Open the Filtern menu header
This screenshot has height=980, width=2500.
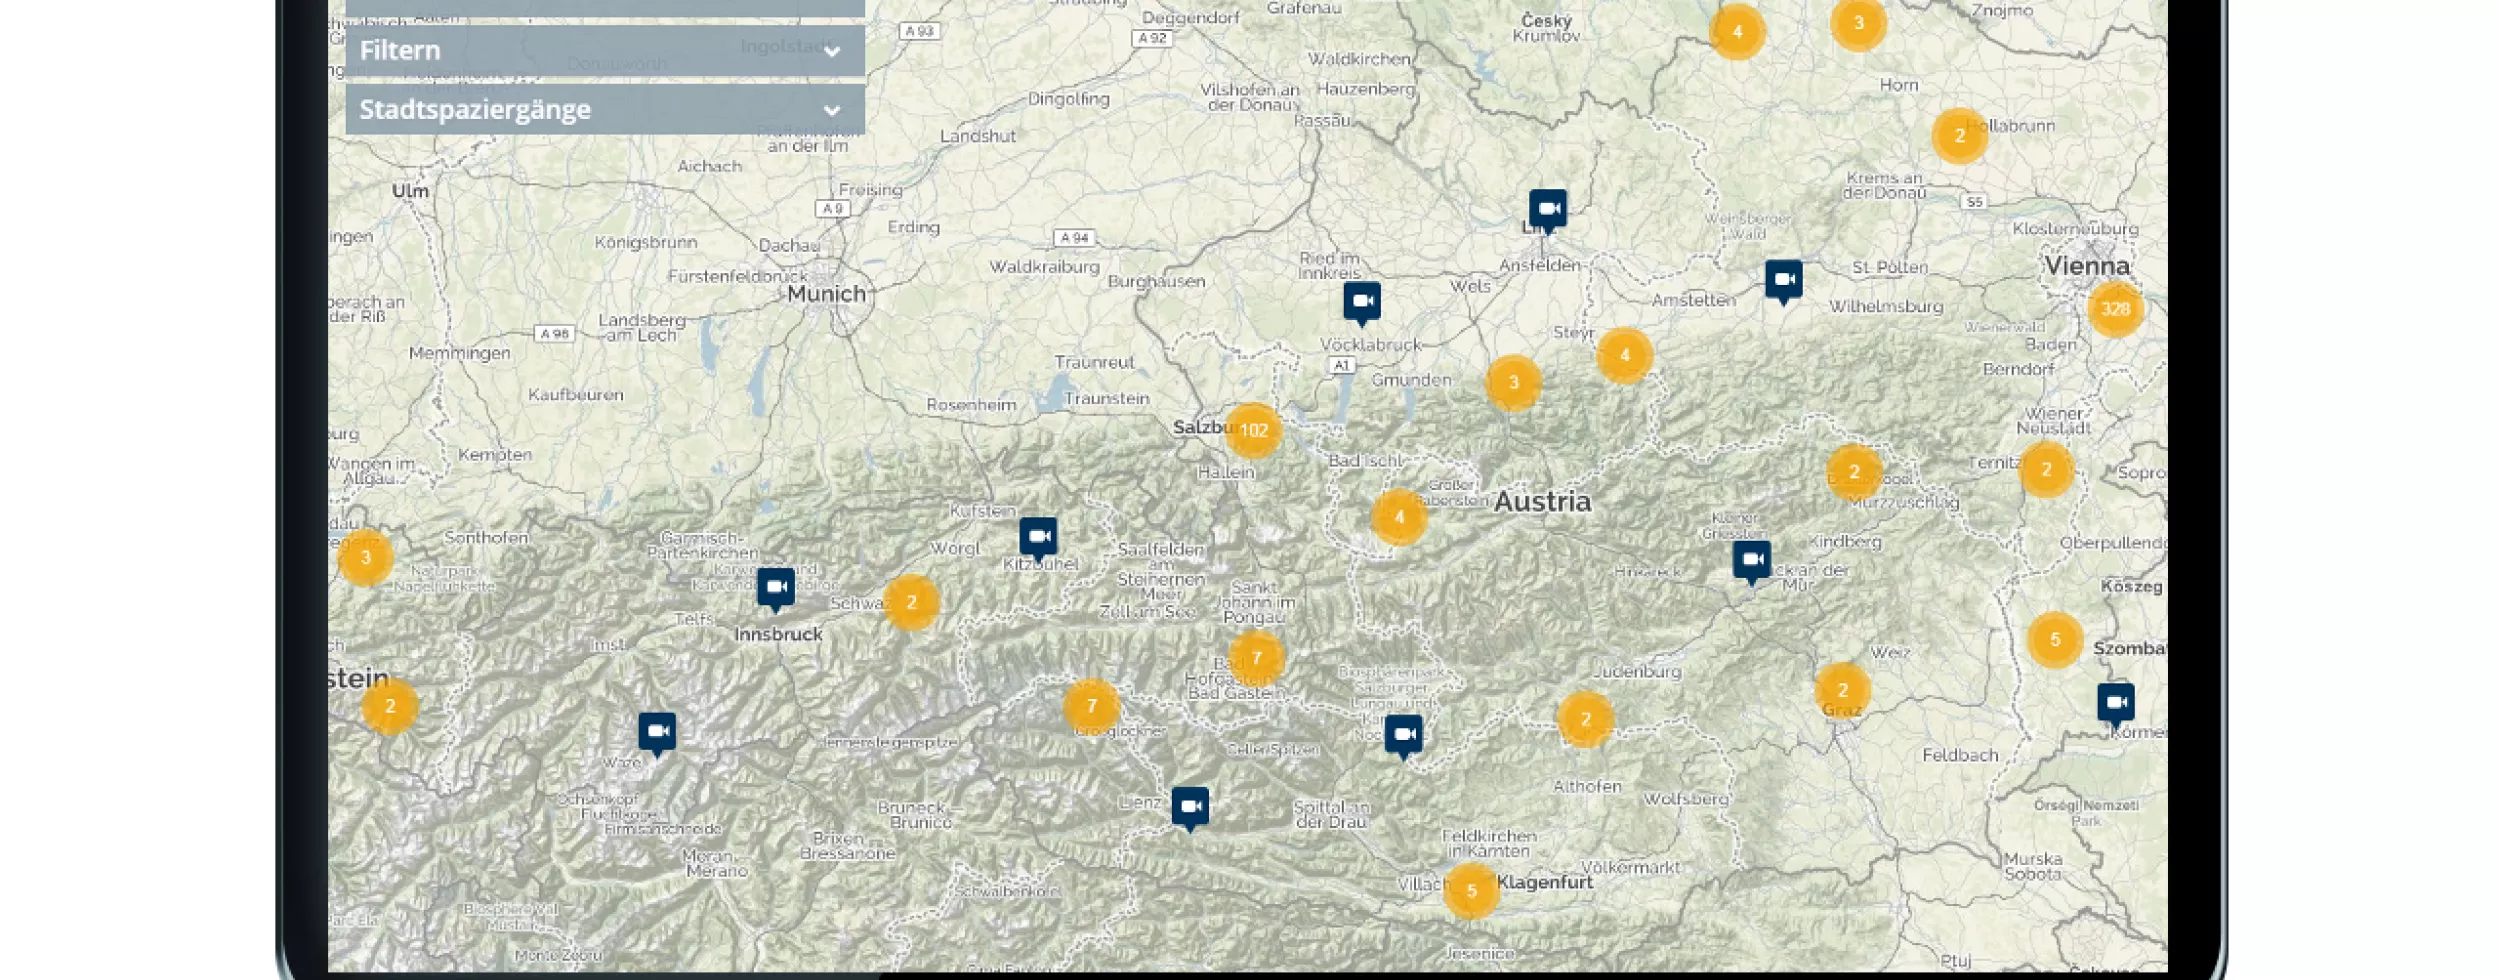point(402,50)
